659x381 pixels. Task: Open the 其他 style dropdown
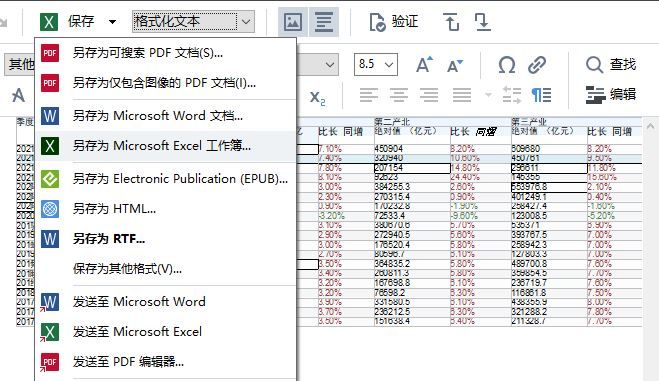pos(20,64)
